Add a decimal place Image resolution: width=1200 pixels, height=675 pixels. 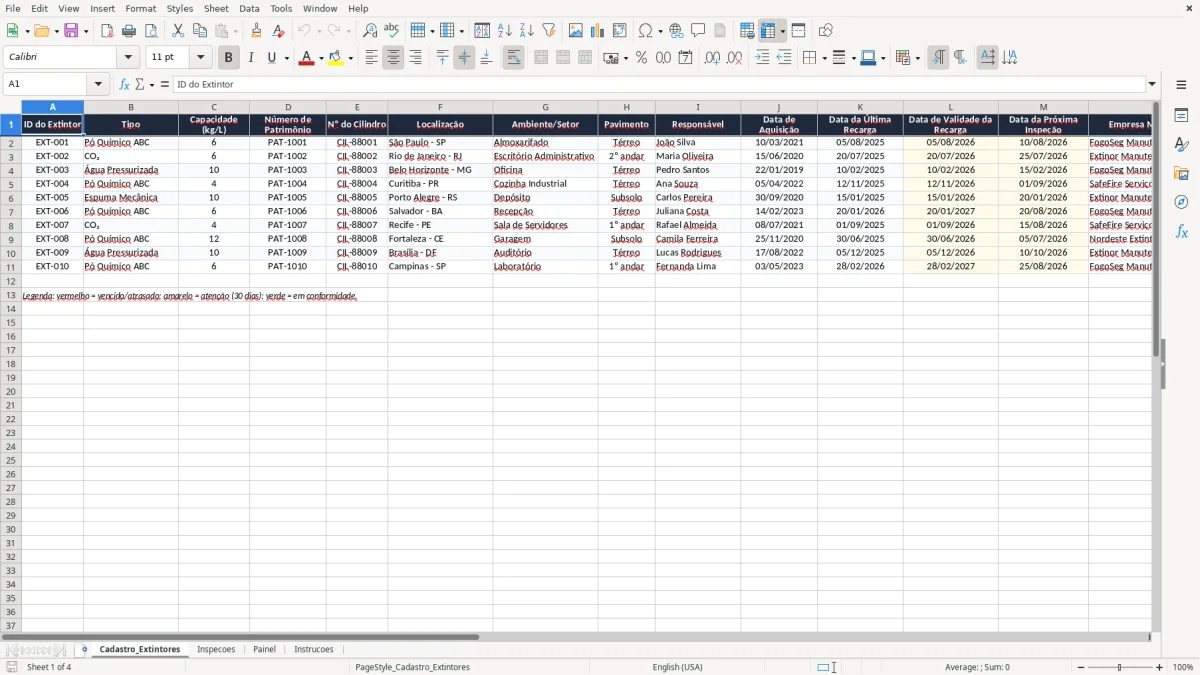(x=712, y=58)
